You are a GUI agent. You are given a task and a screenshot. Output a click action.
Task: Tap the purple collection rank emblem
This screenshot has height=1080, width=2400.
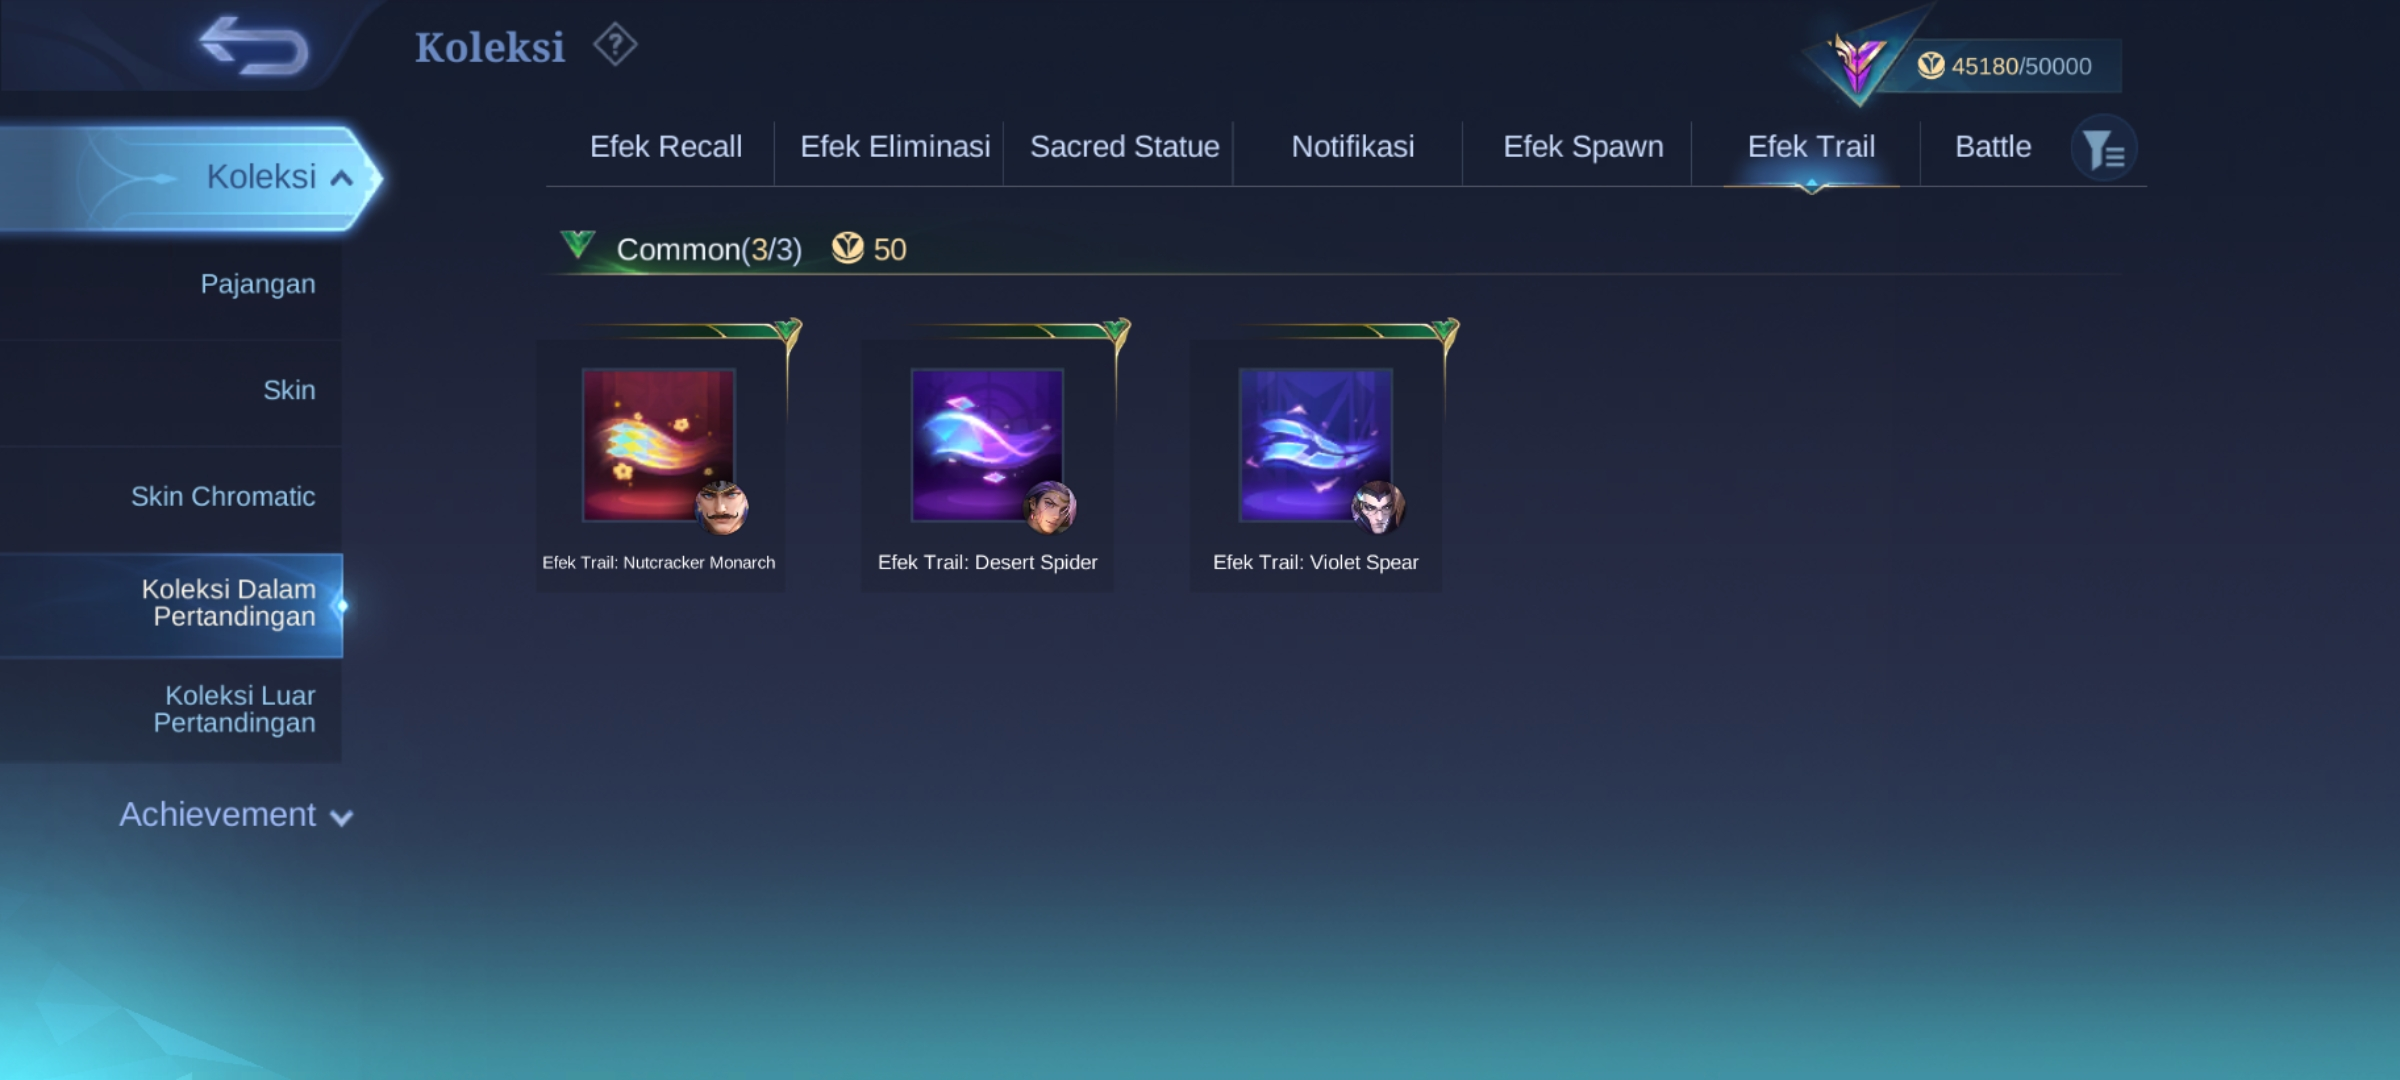pyautogui.click(x=1857, y=63)
